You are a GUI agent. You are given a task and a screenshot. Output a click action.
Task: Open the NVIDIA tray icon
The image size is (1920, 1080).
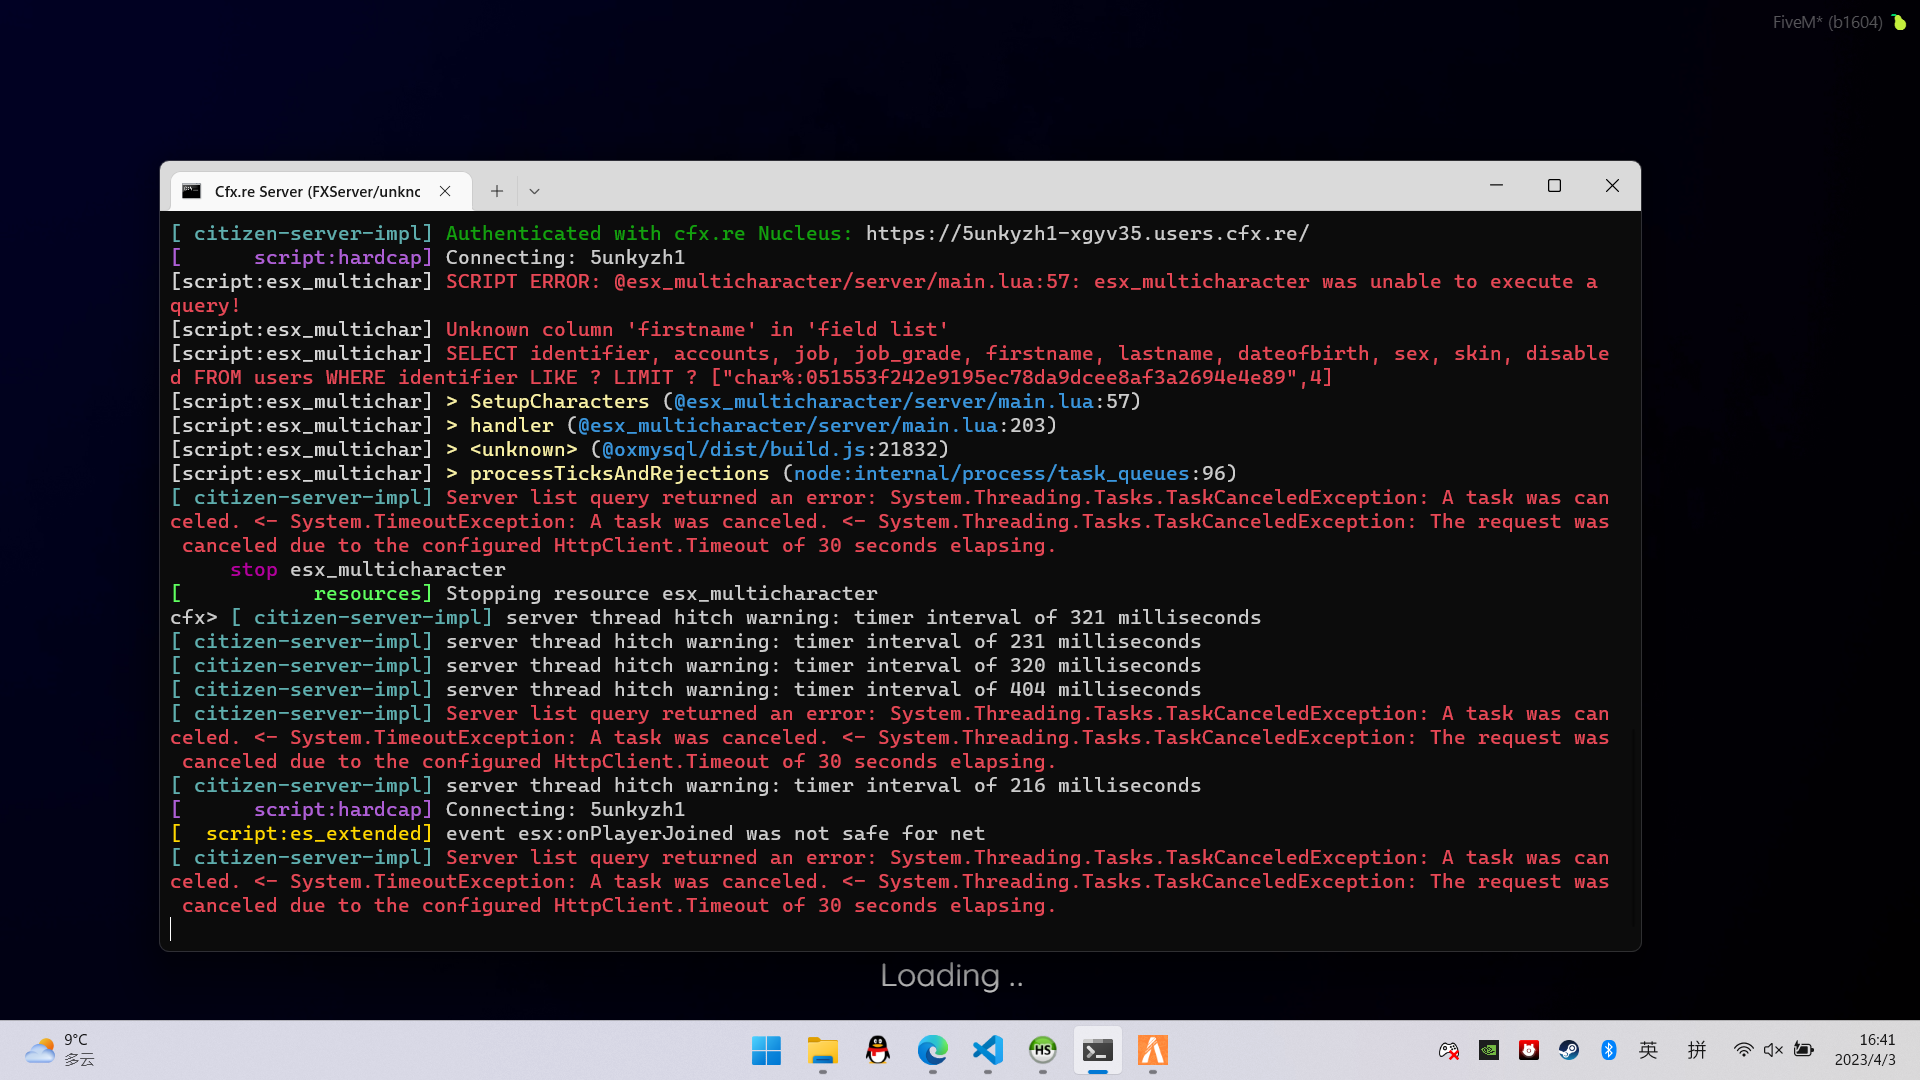tap(1489, 1050)
